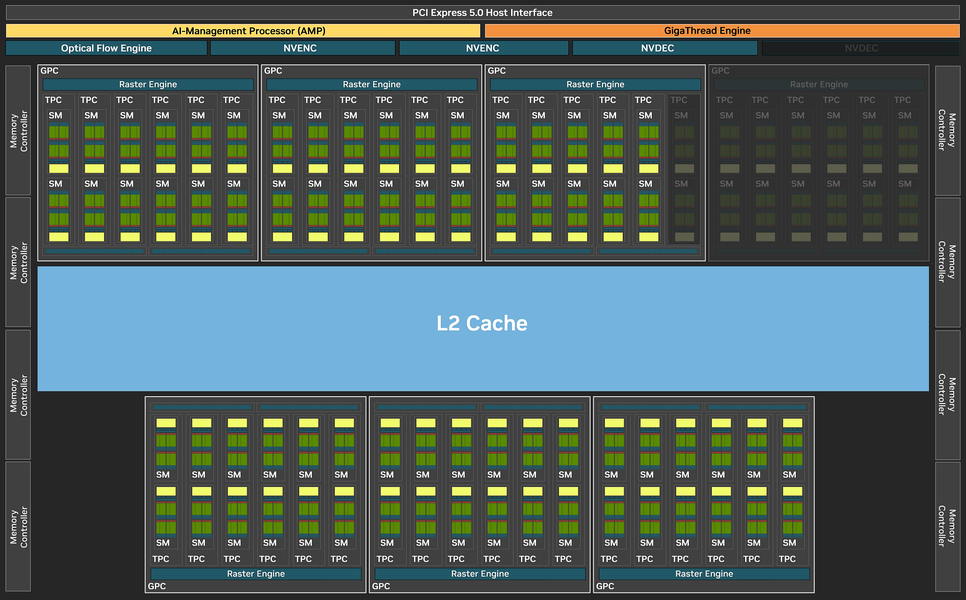Select the AI-Management Processor (AMP) block
This screenshot has width=966, height=600.
pos(243,31)
